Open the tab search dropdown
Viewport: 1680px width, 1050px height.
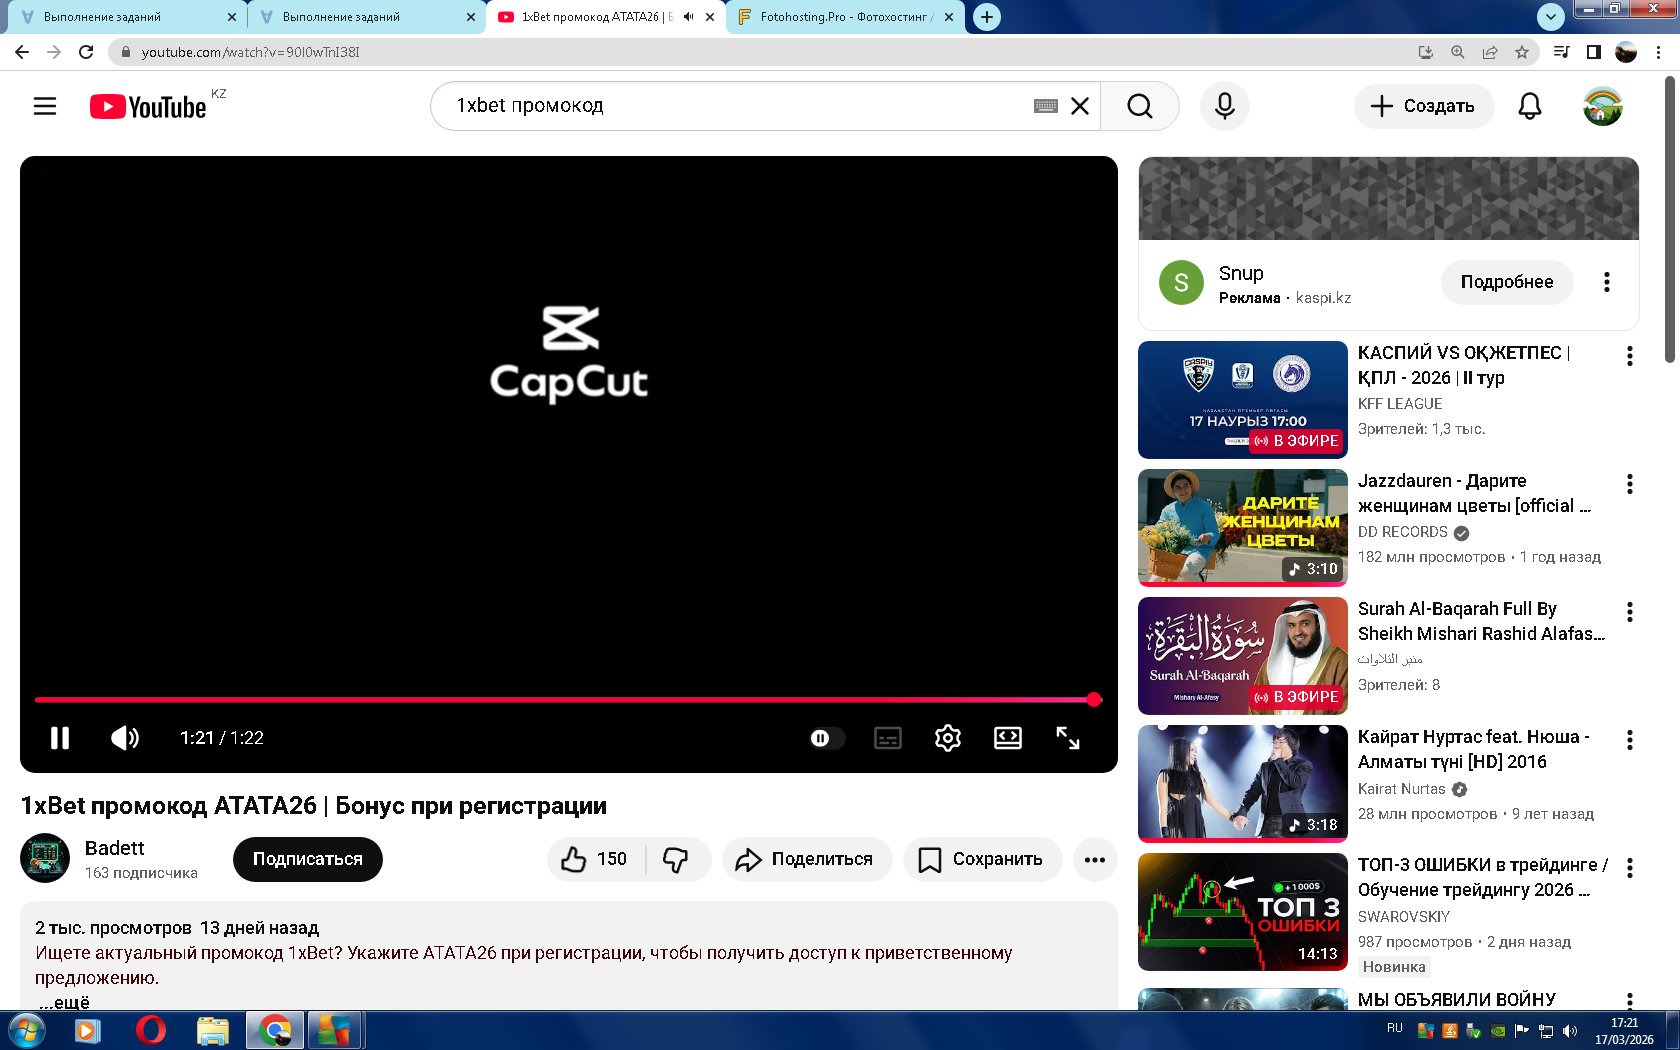(1550, 17)
